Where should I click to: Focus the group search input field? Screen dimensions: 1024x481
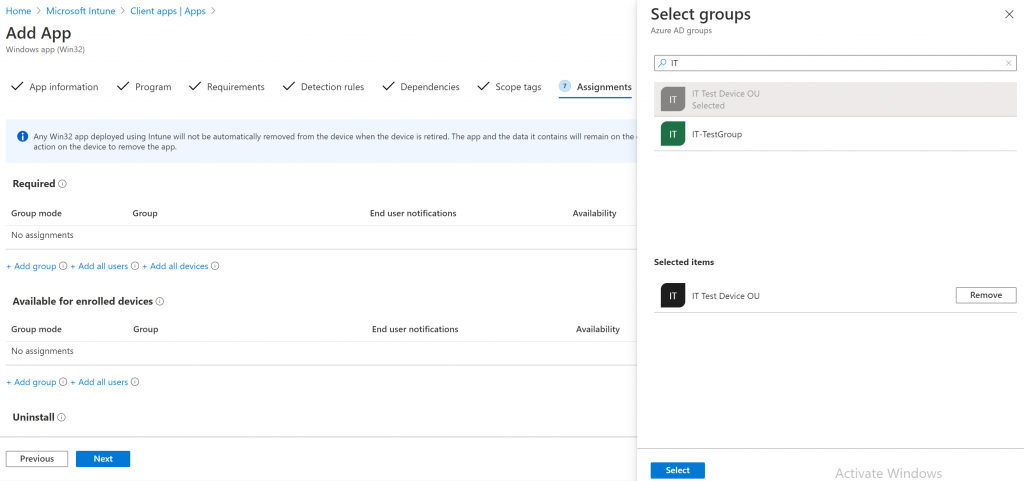(835, 63)
